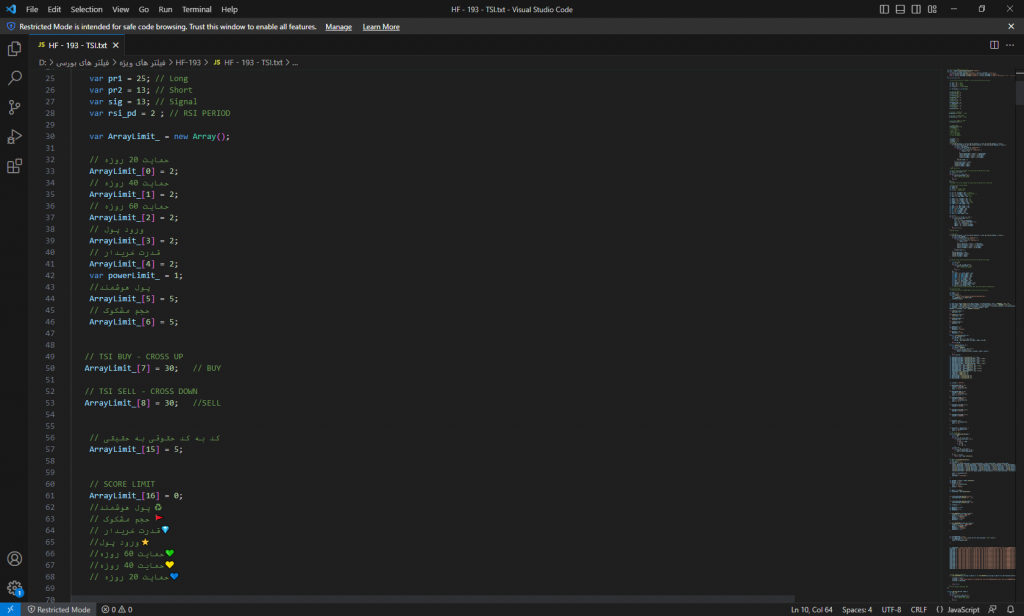Click the Manage link in Restricted Mode banner
Screen dimensions: 1024x616
[x=338, y=27]
